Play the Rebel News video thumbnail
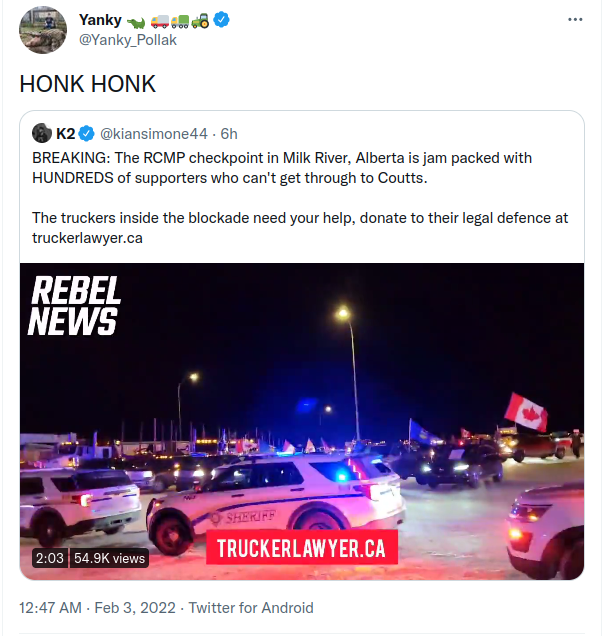The image size is (611, 636). 302,421
